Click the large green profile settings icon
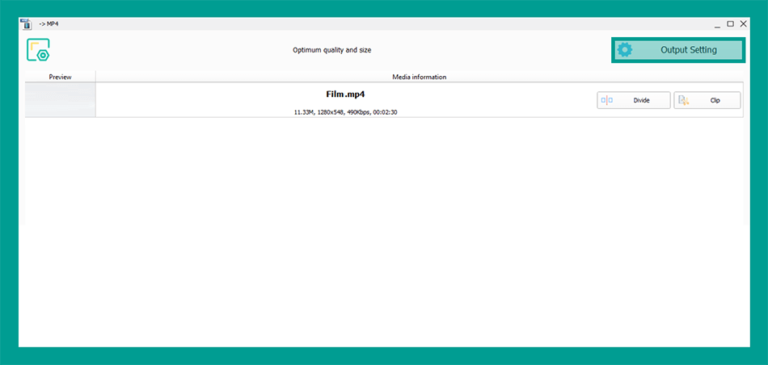The image size is (768, 365). point(38,50)
